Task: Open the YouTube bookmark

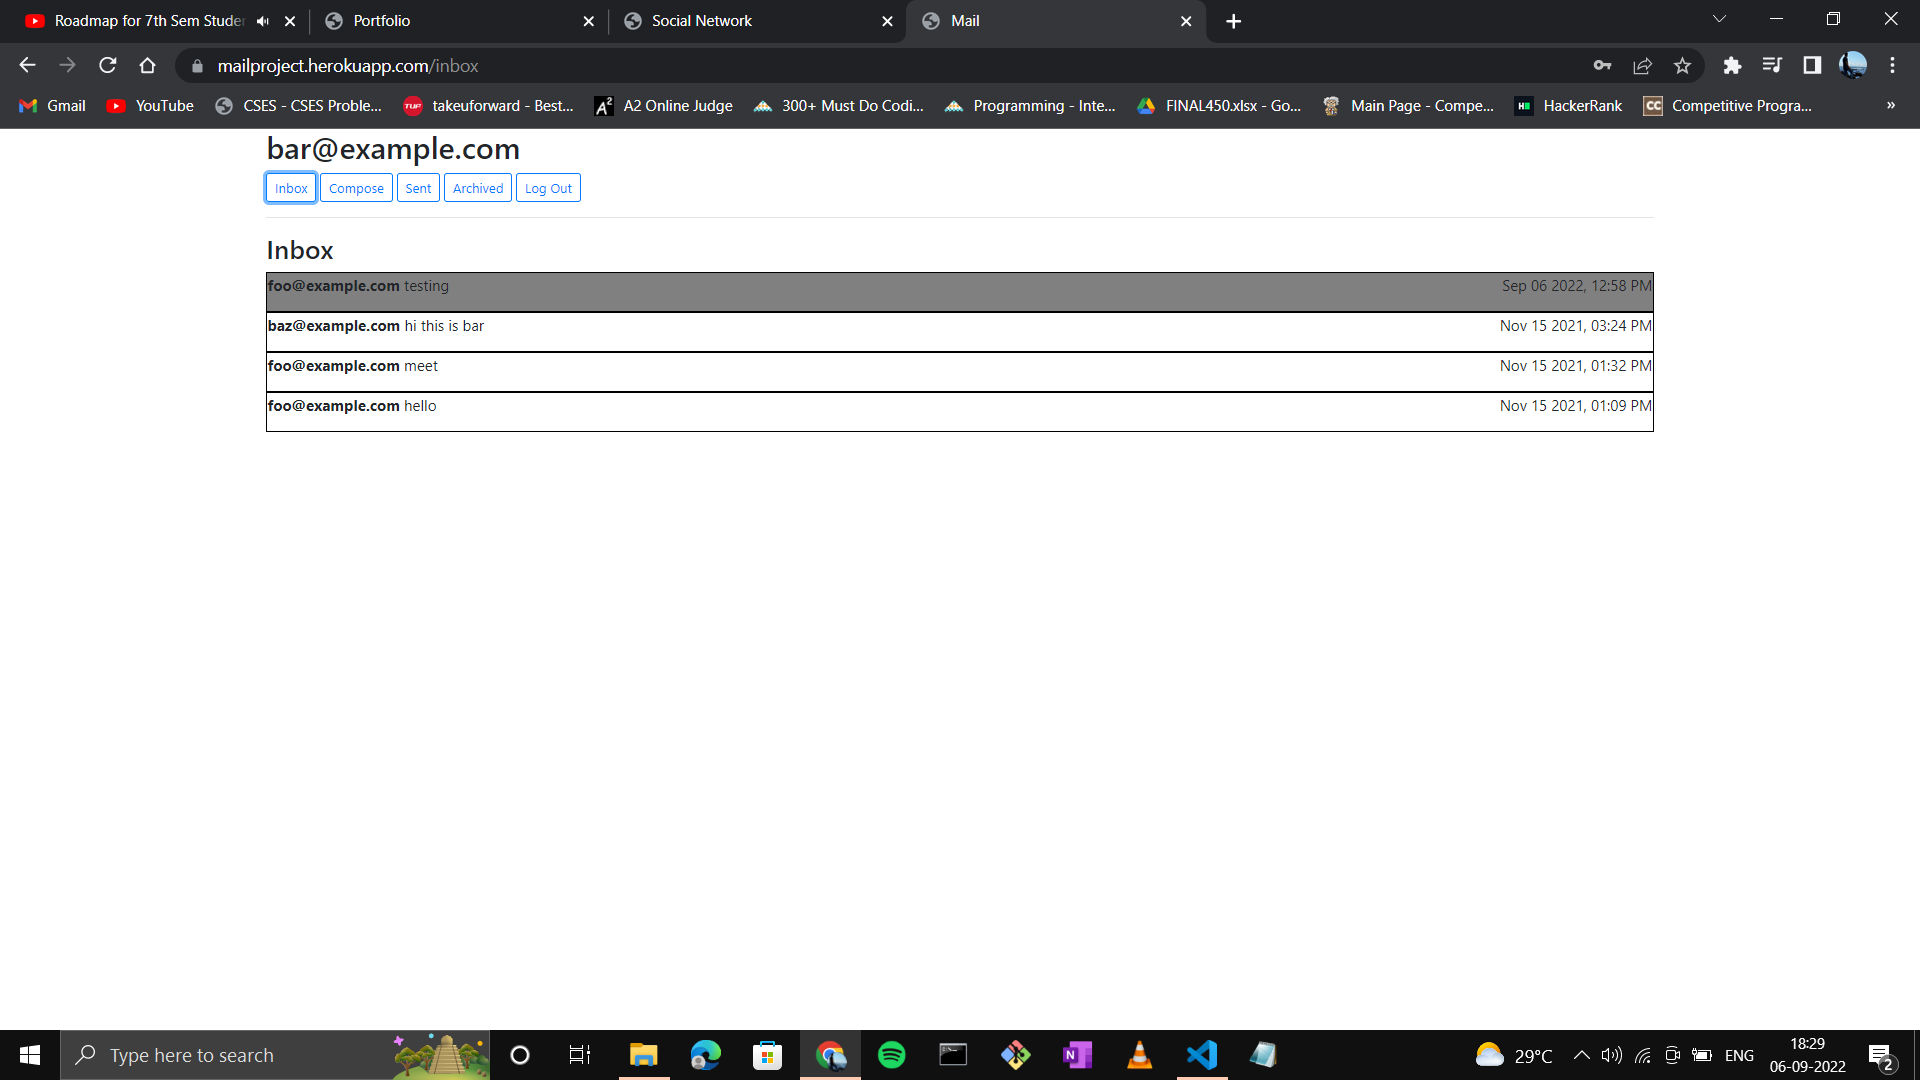Action: 148,105
